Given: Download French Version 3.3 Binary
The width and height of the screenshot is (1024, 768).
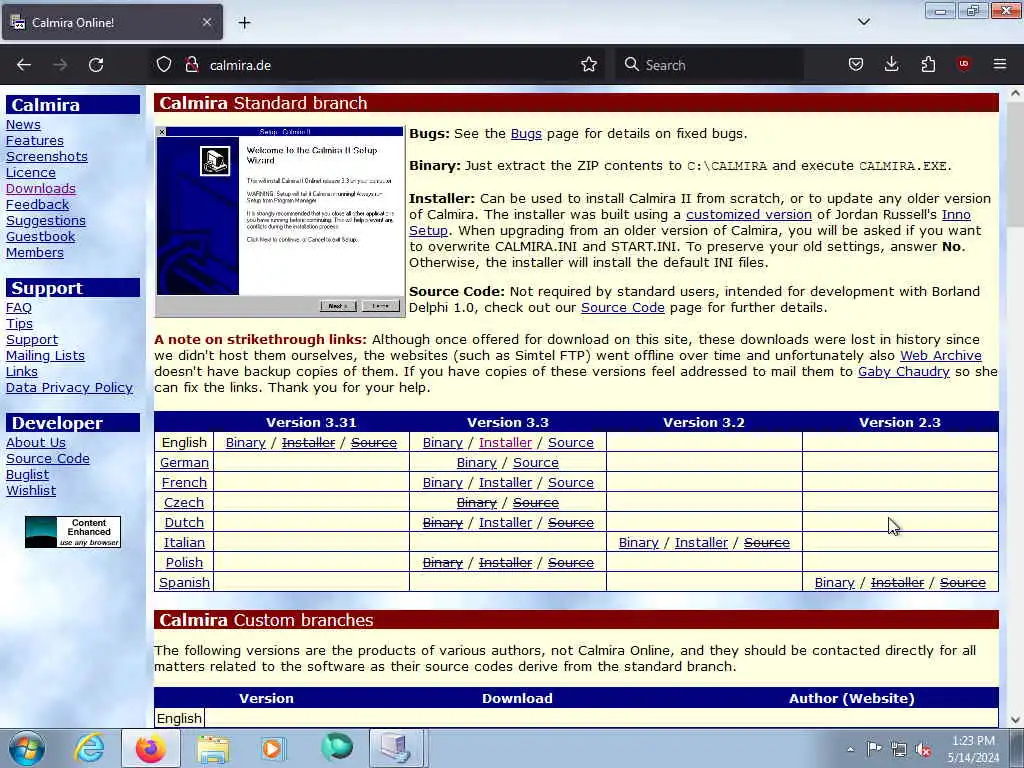Looking at the screenshot, I should coord(442,483).
